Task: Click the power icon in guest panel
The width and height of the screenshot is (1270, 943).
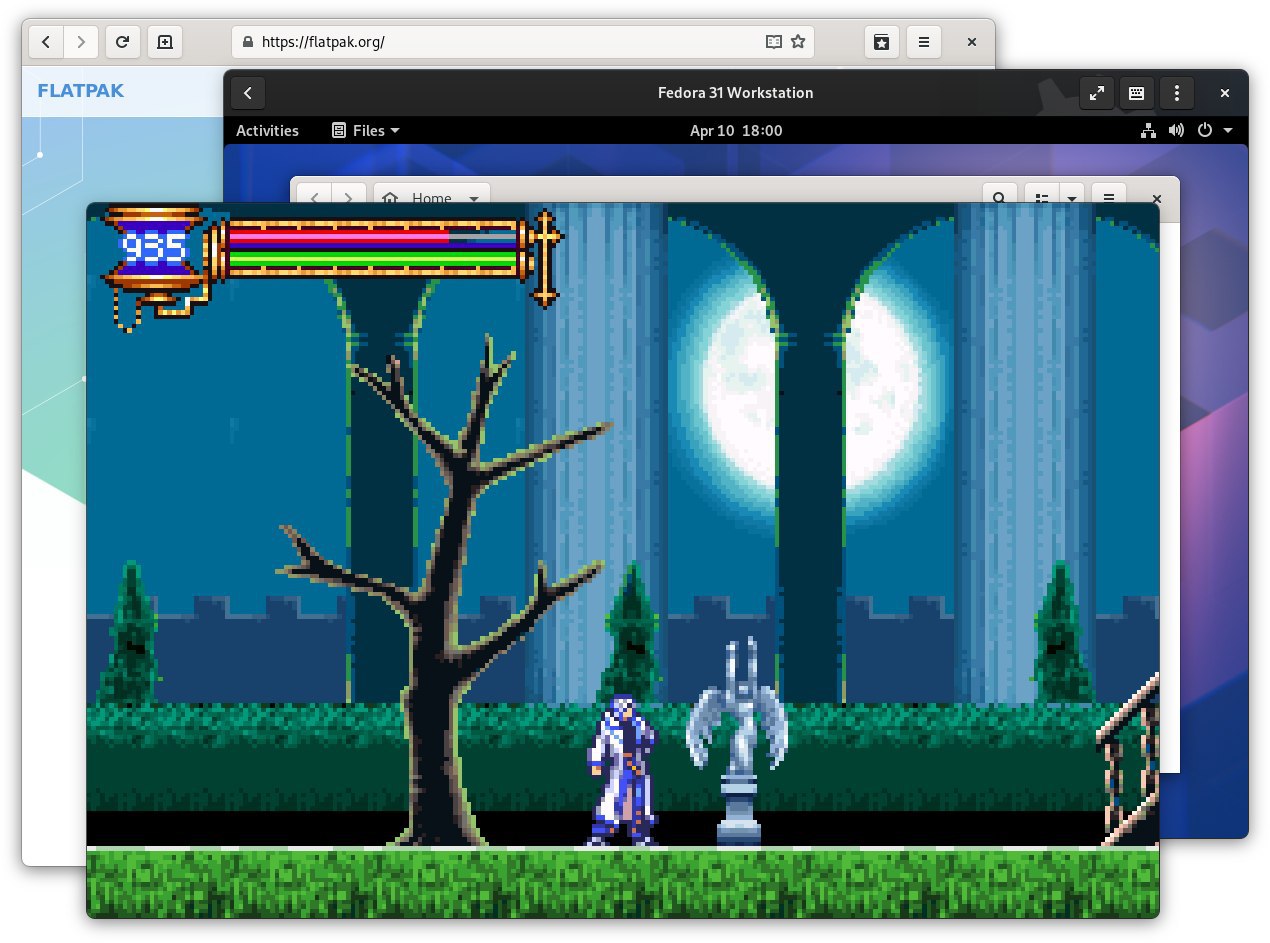Action: click(x=1204, y=131)
